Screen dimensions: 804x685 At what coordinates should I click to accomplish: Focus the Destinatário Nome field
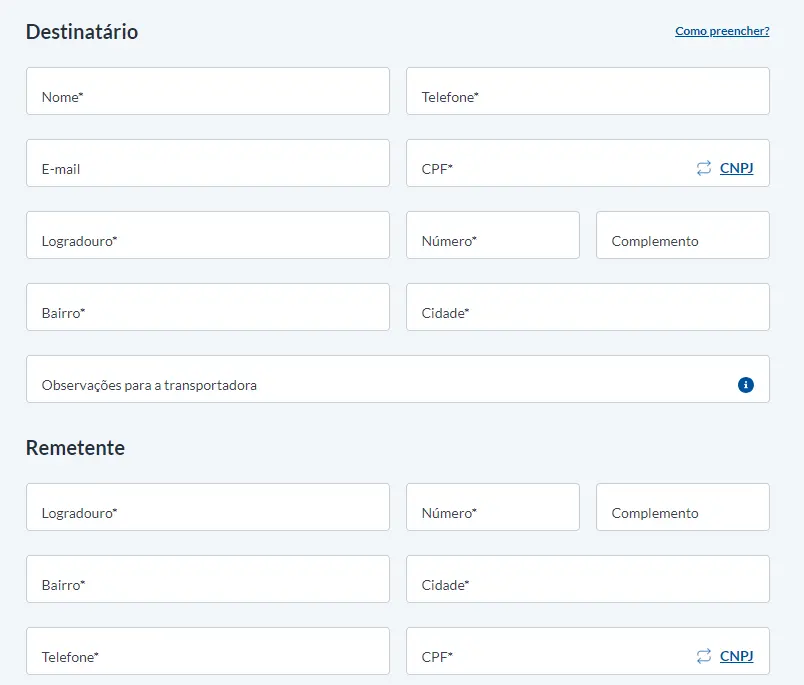[208, 91]
